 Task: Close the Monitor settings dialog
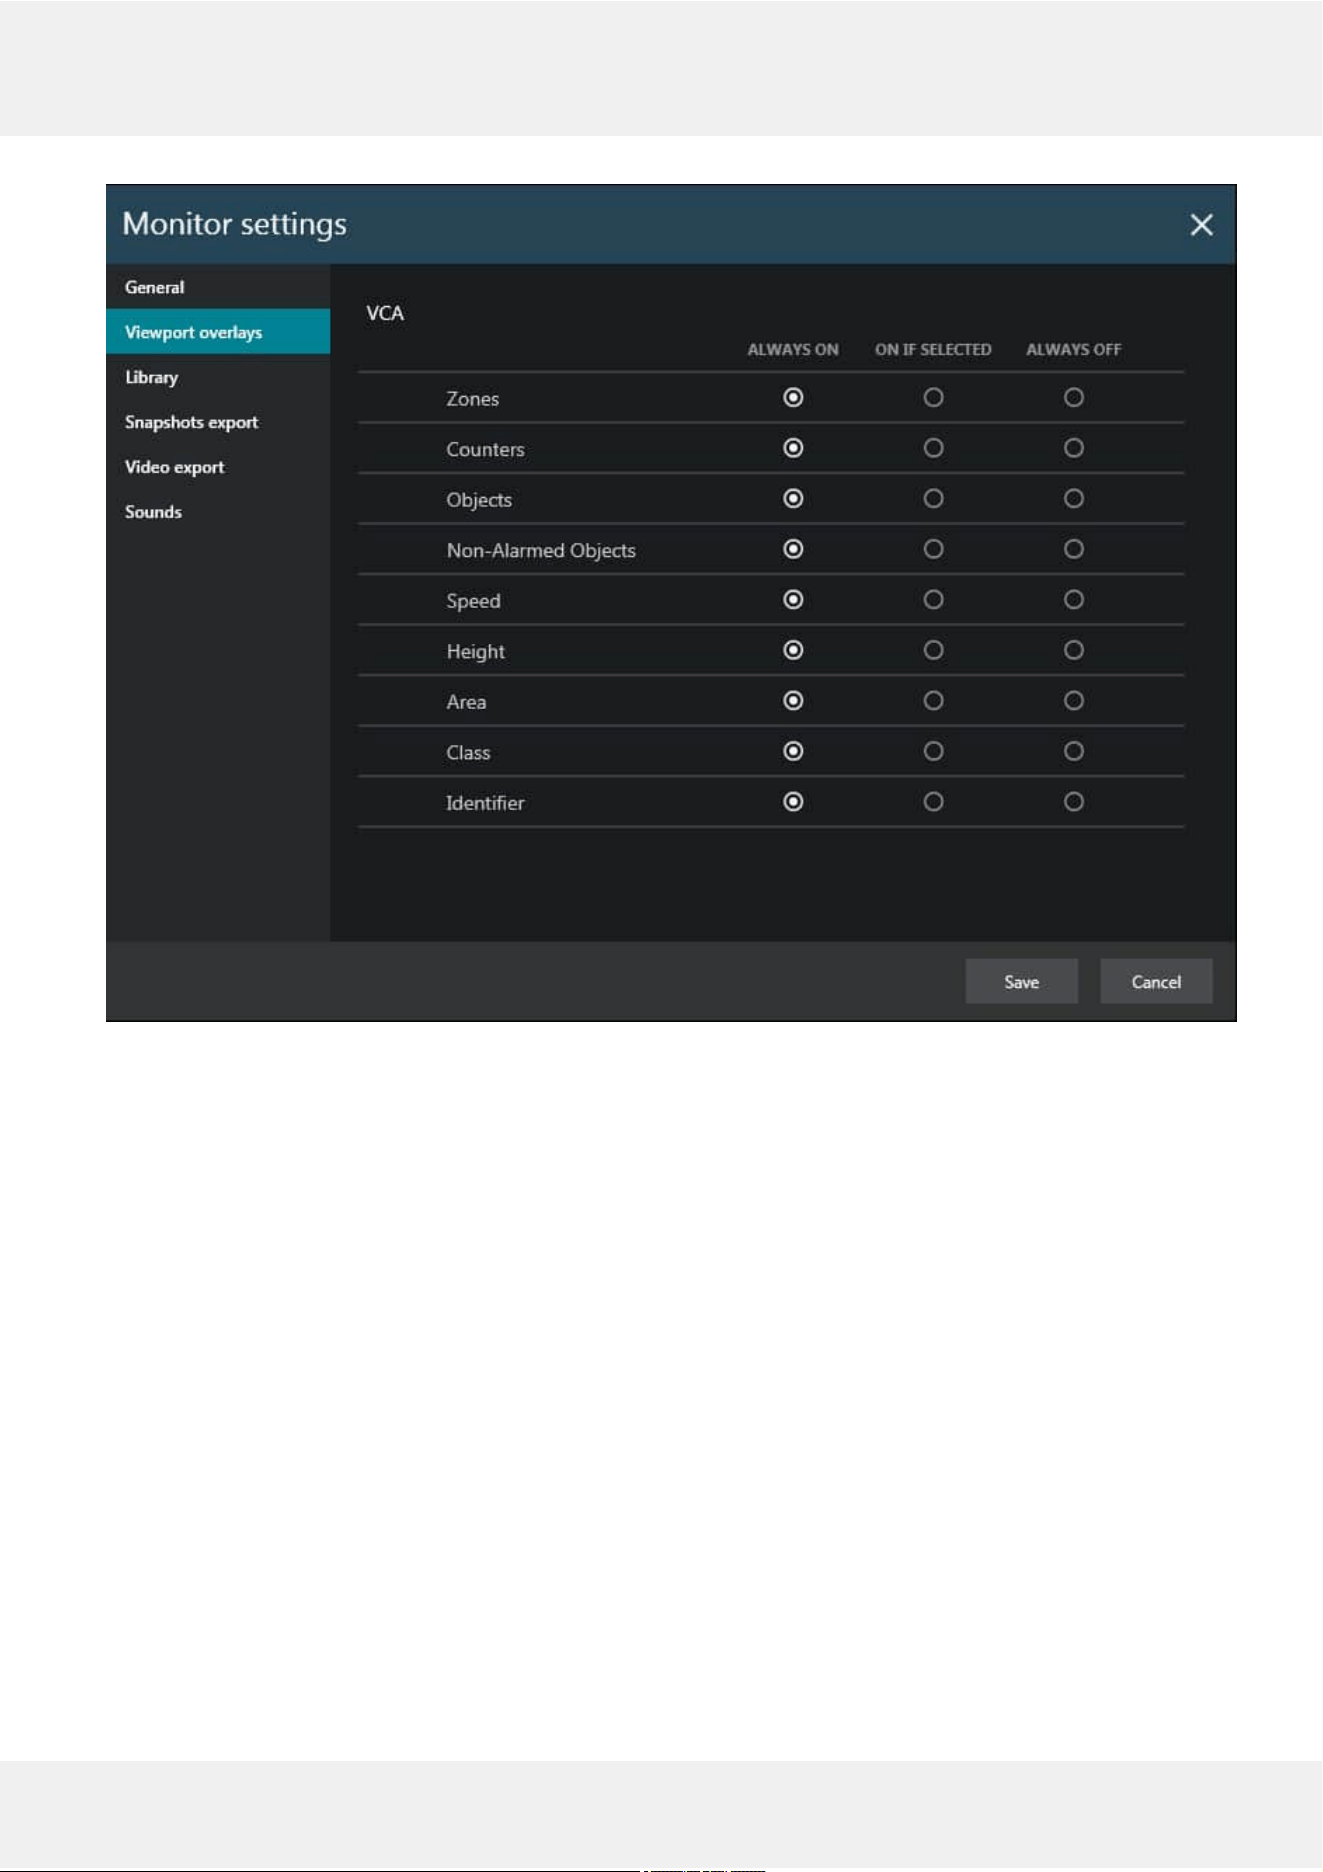point(1201,225)
